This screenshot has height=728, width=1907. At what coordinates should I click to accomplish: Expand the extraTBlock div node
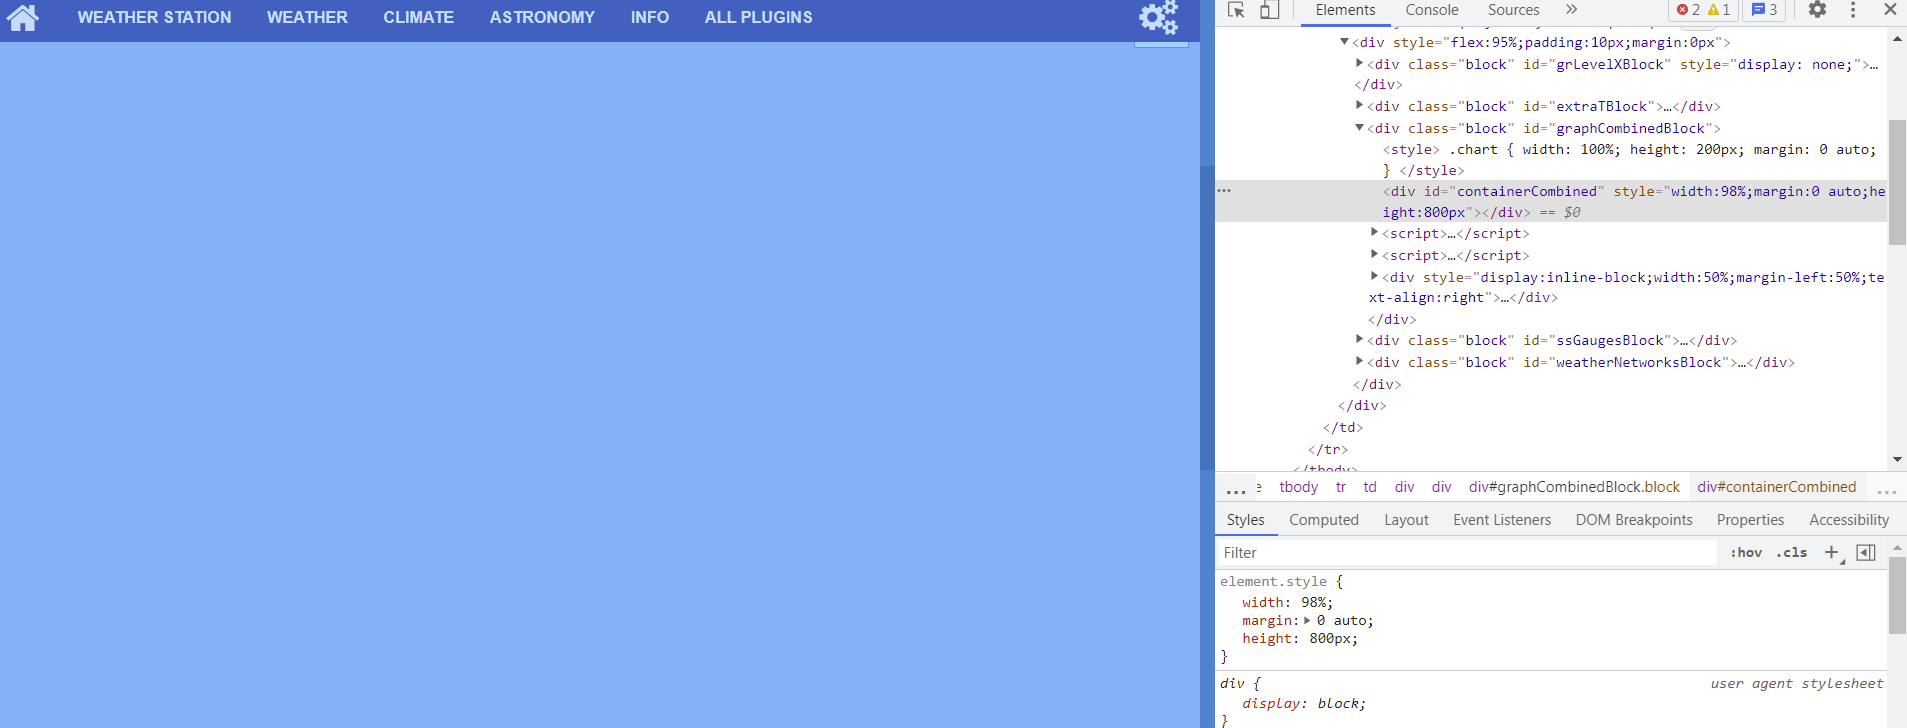[x=1359, y=105]
